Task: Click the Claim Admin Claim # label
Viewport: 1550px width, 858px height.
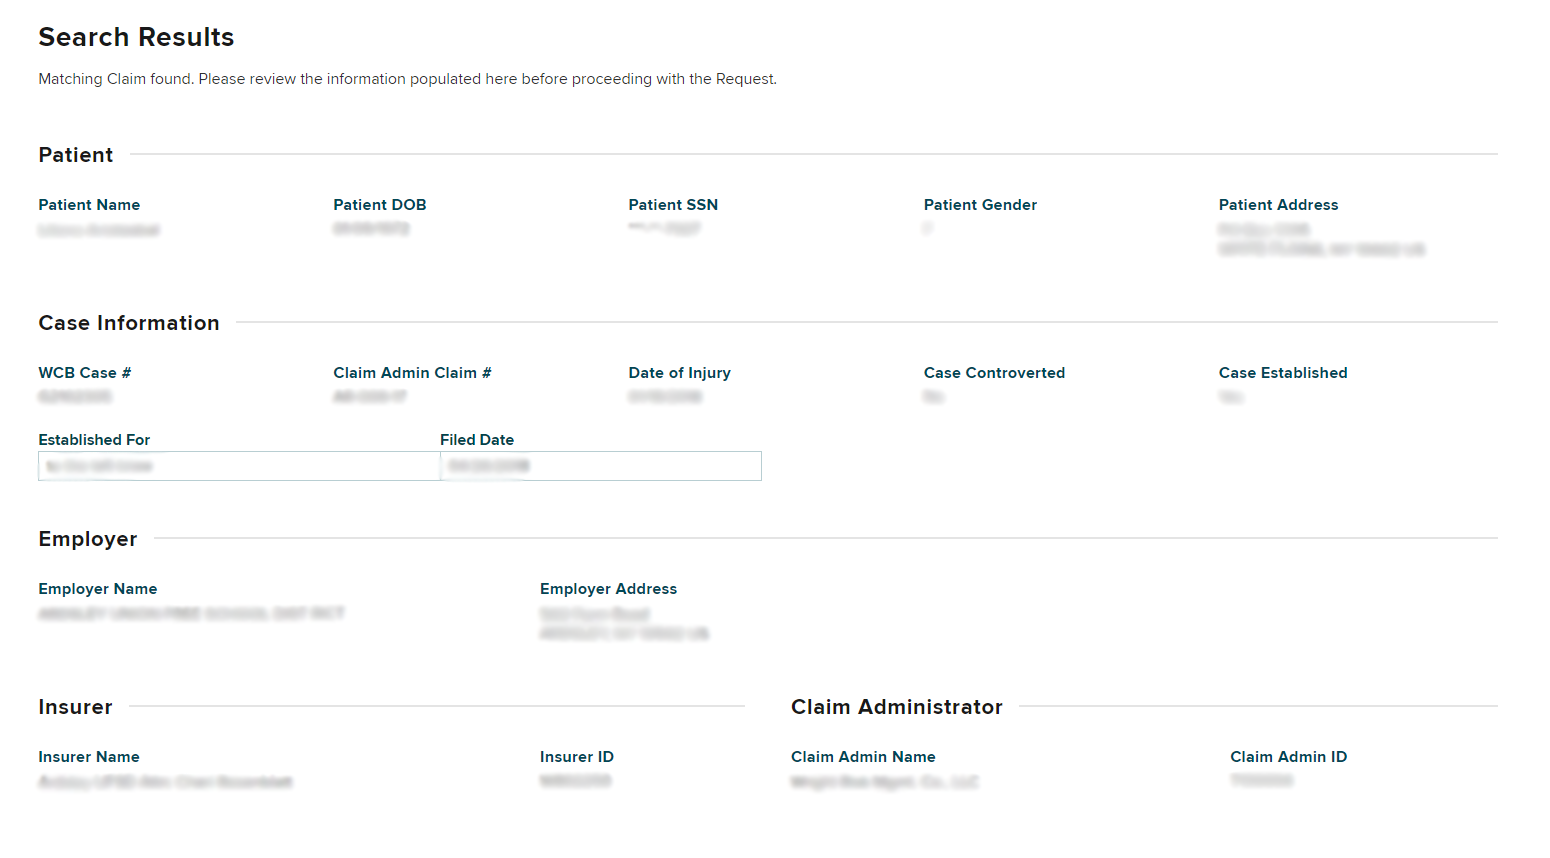Action: (412, 373)
